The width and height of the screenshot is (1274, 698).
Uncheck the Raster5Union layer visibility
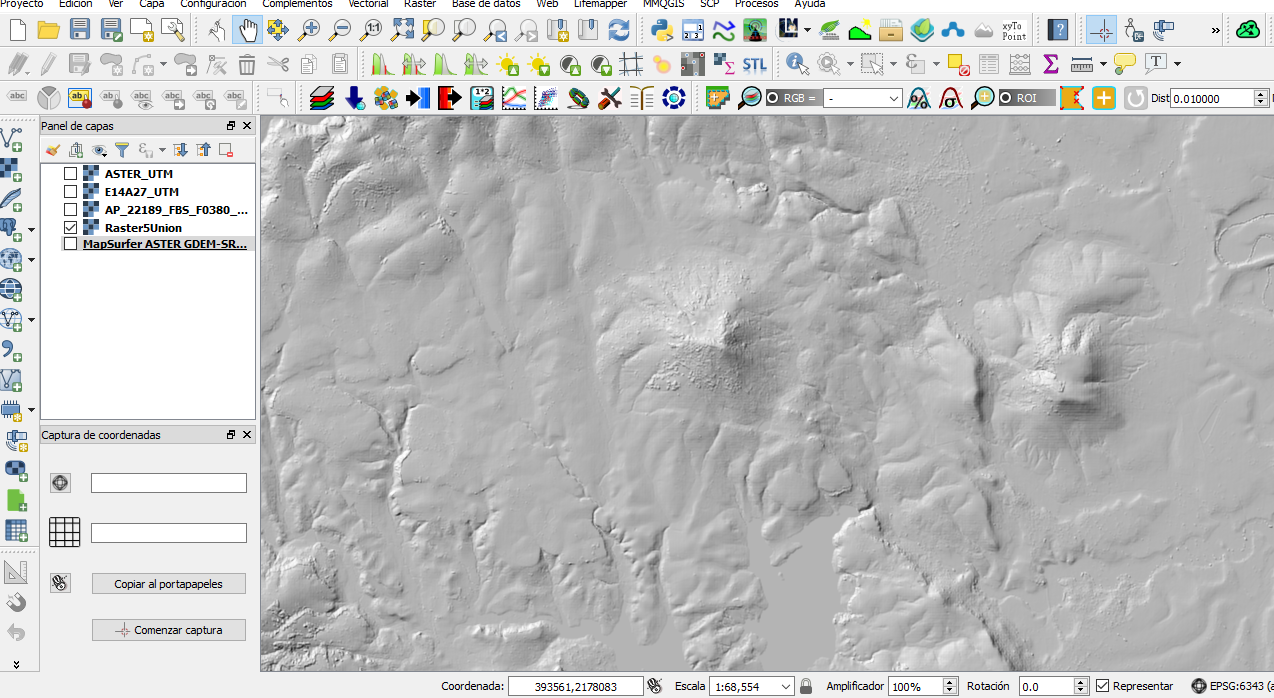pos(70,228)
